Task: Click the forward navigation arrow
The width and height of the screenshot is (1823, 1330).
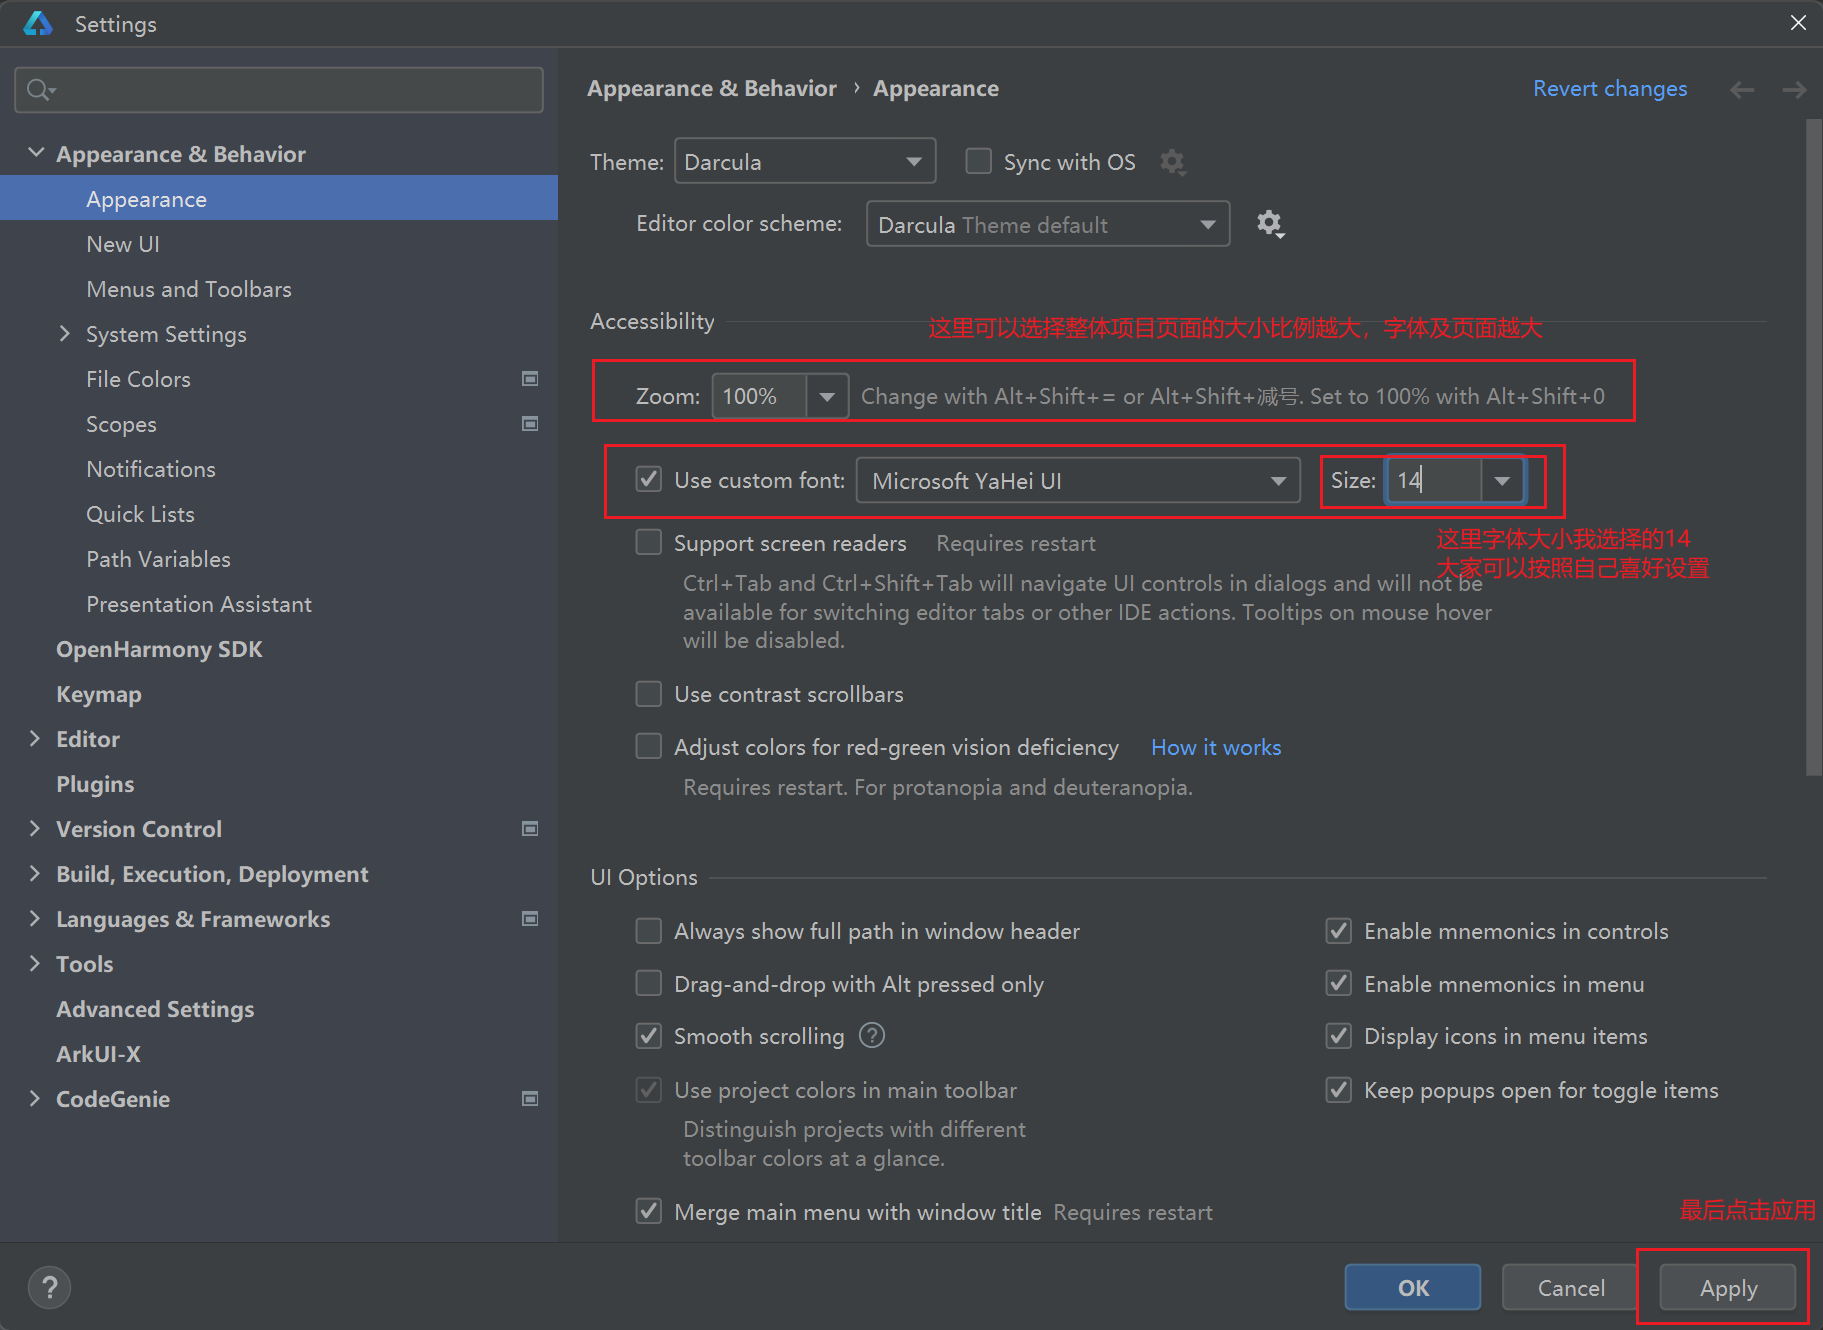Action: 1794,90
